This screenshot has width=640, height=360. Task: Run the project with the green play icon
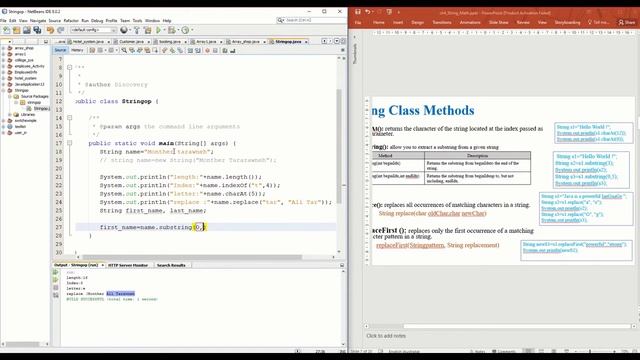158,30
